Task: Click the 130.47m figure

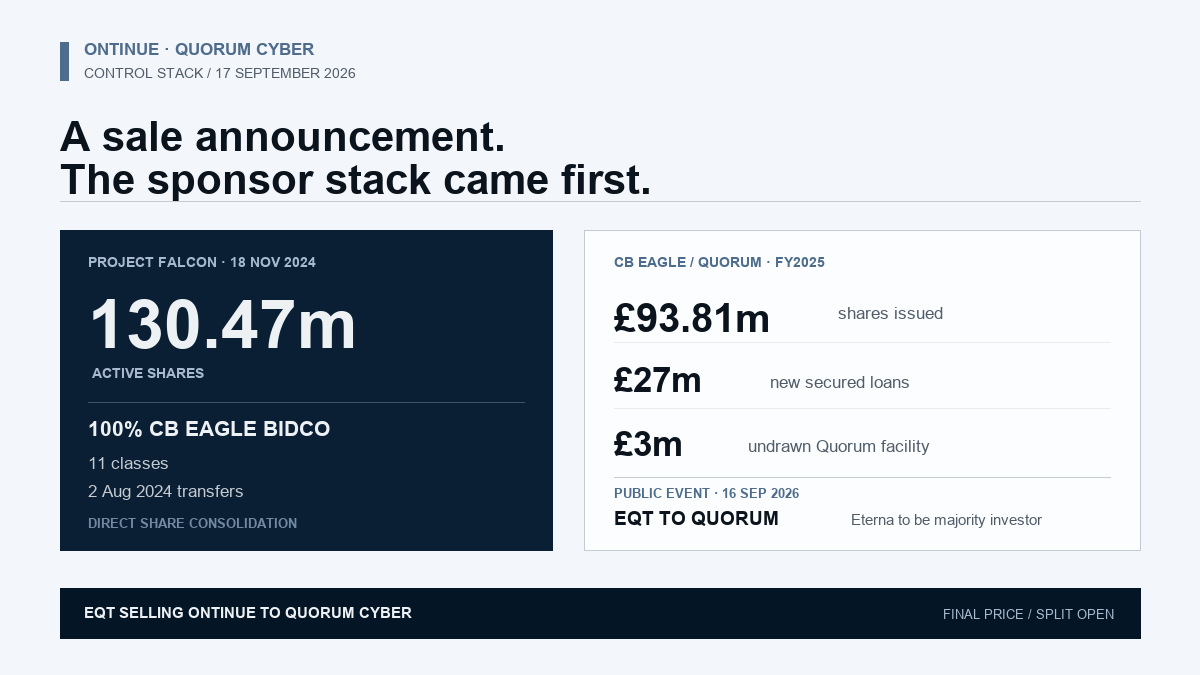Action: (223, 325)
